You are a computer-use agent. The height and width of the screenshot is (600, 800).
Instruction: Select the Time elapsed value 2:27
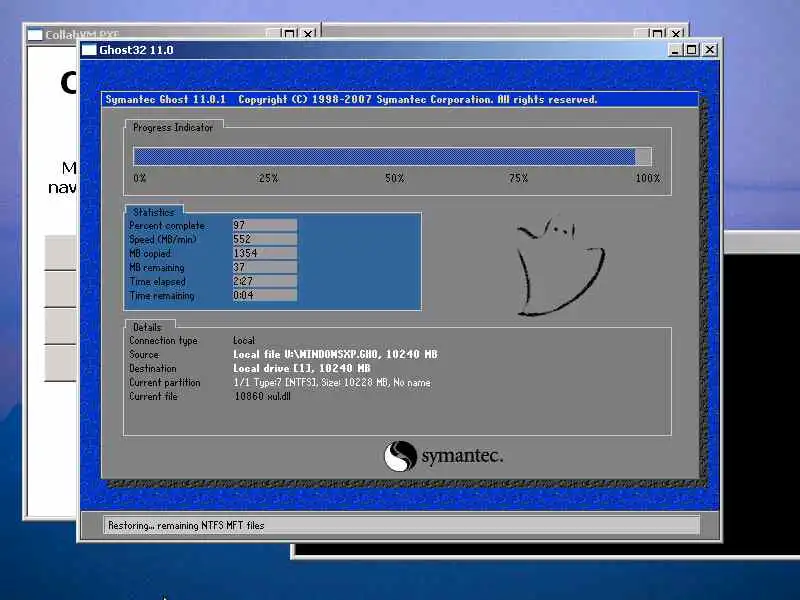[x=264, y=281]
